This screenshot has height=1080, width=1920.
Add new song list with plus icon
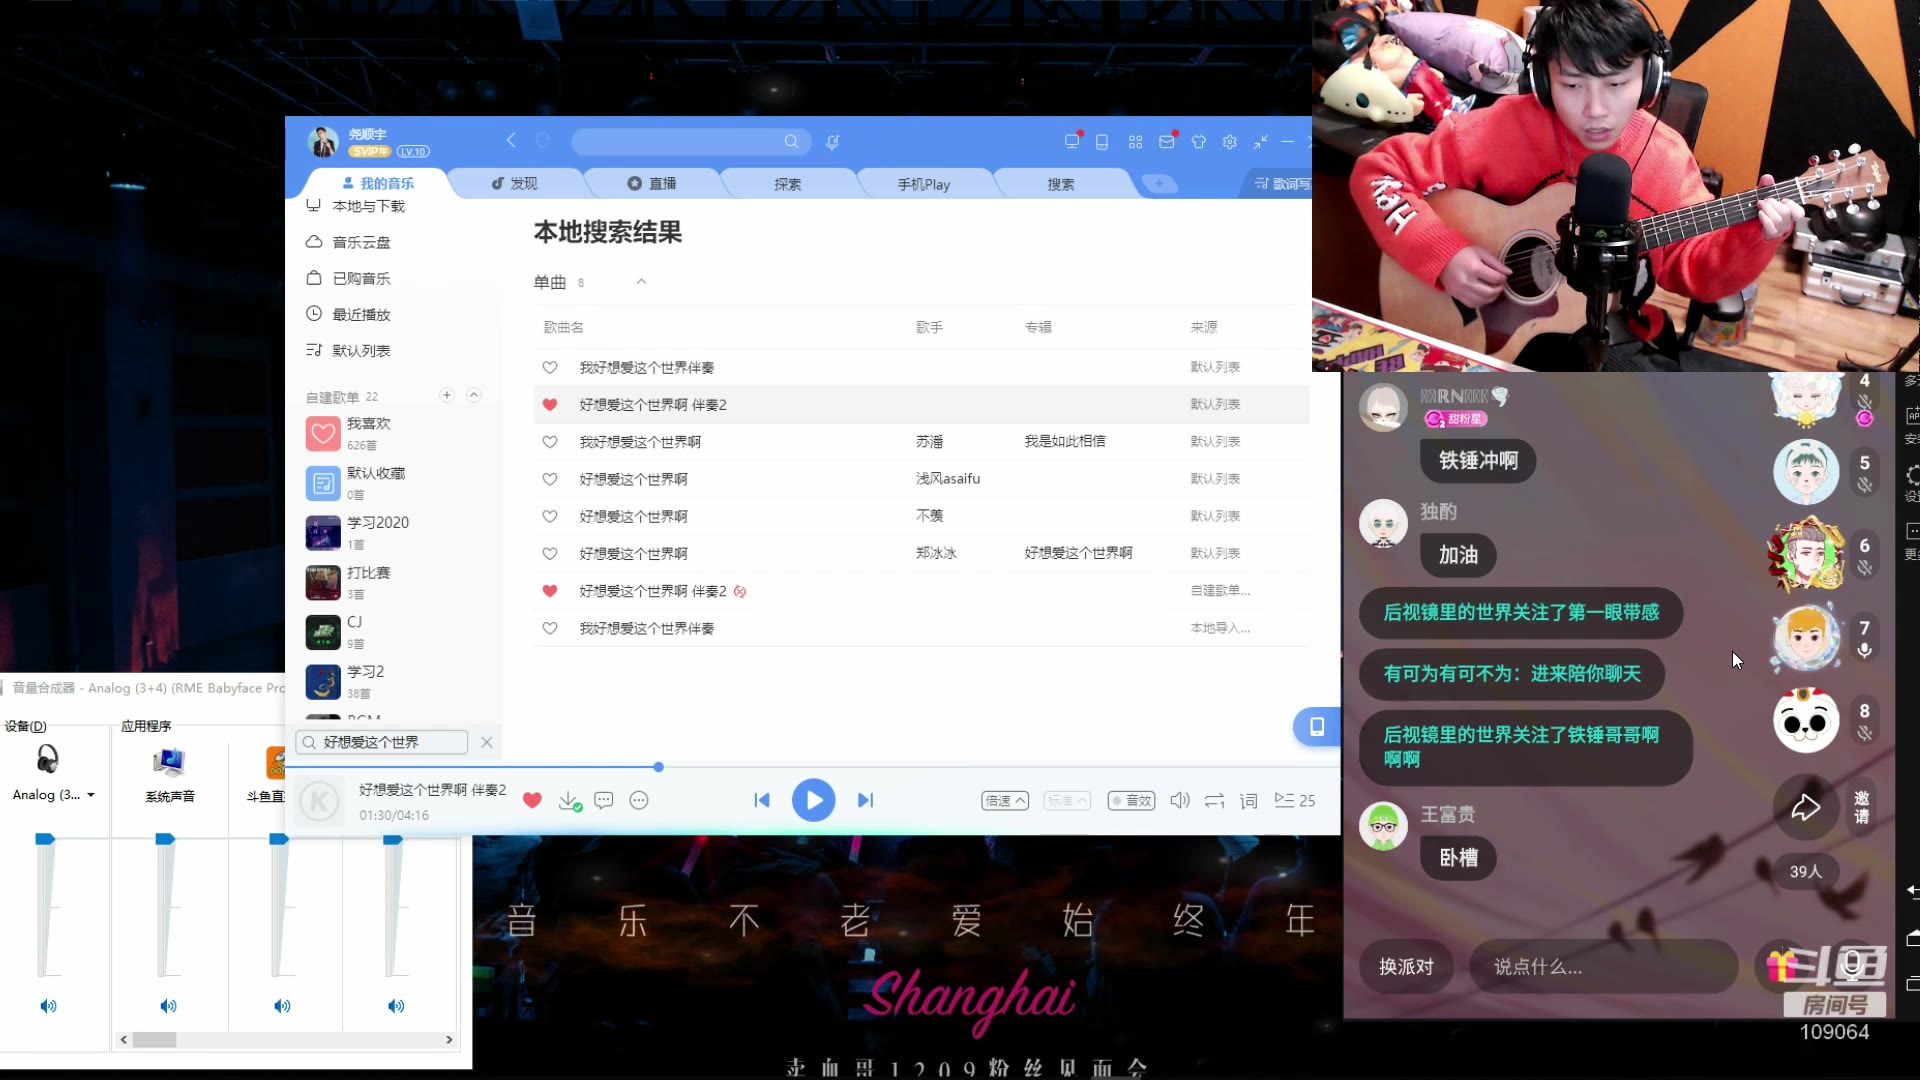click(447, 395)
